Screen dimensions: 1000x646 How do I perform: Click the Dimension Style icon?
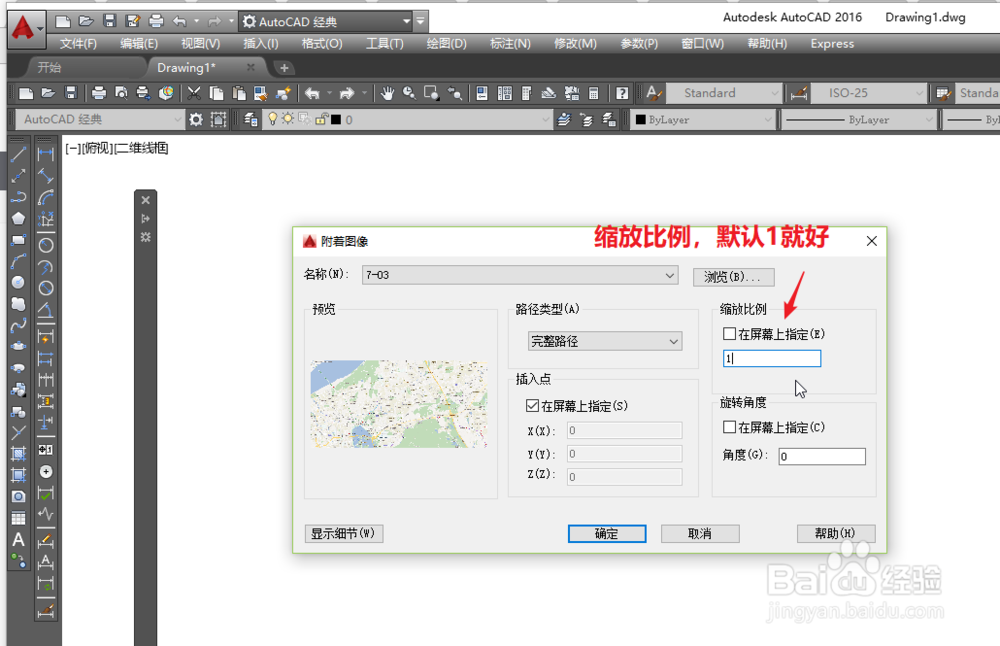799,93
